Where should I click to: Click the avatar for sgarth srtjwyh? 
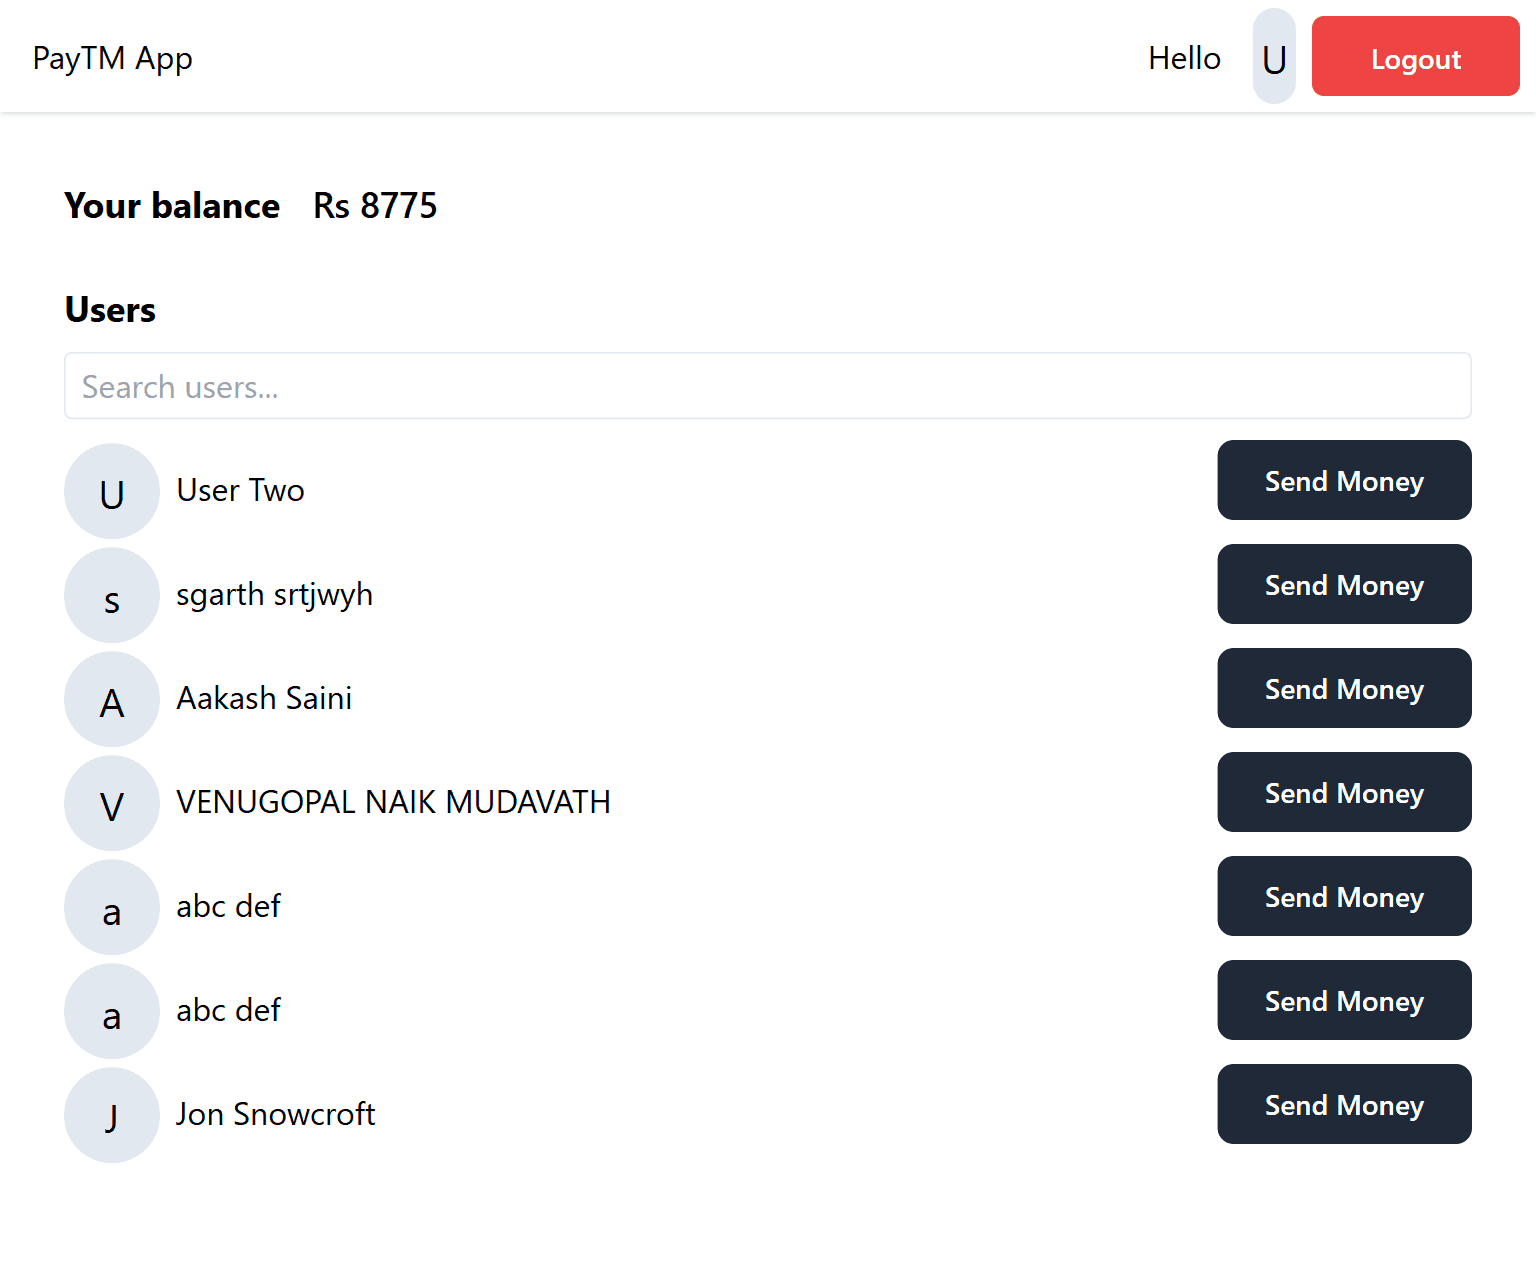point(112,595)
